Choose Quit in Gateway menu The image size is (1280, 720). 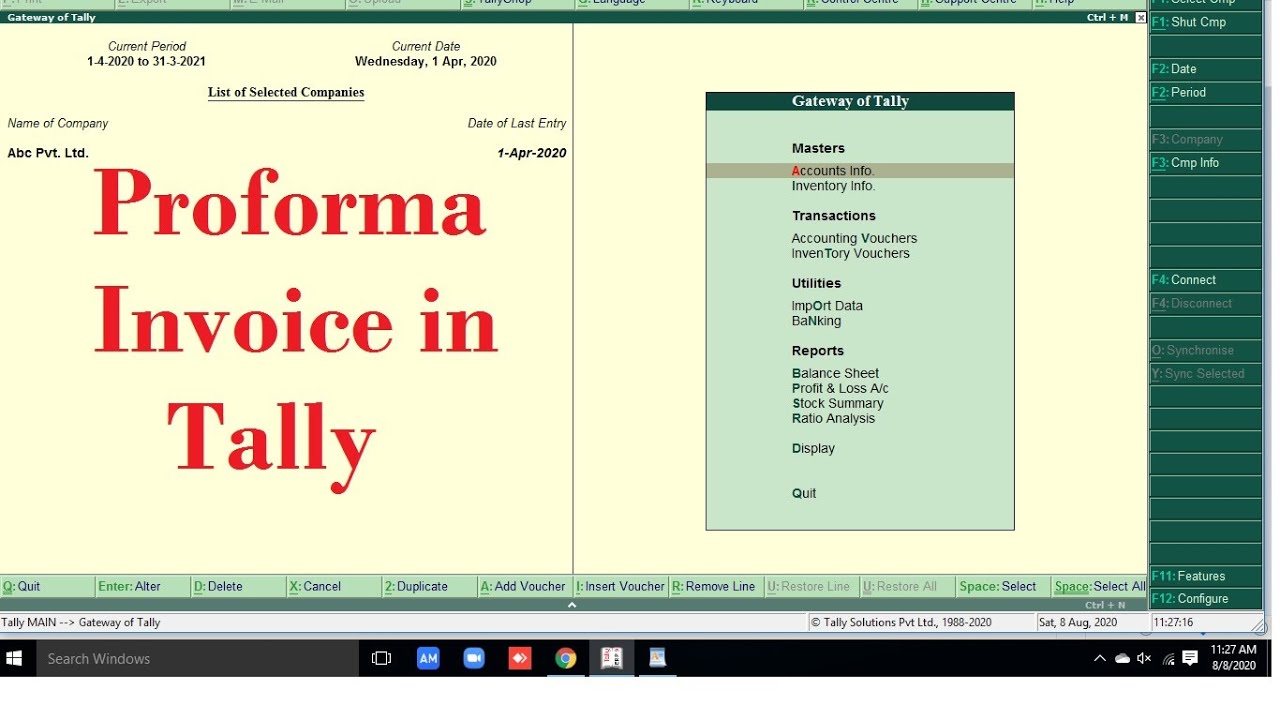tap(804, 493)
